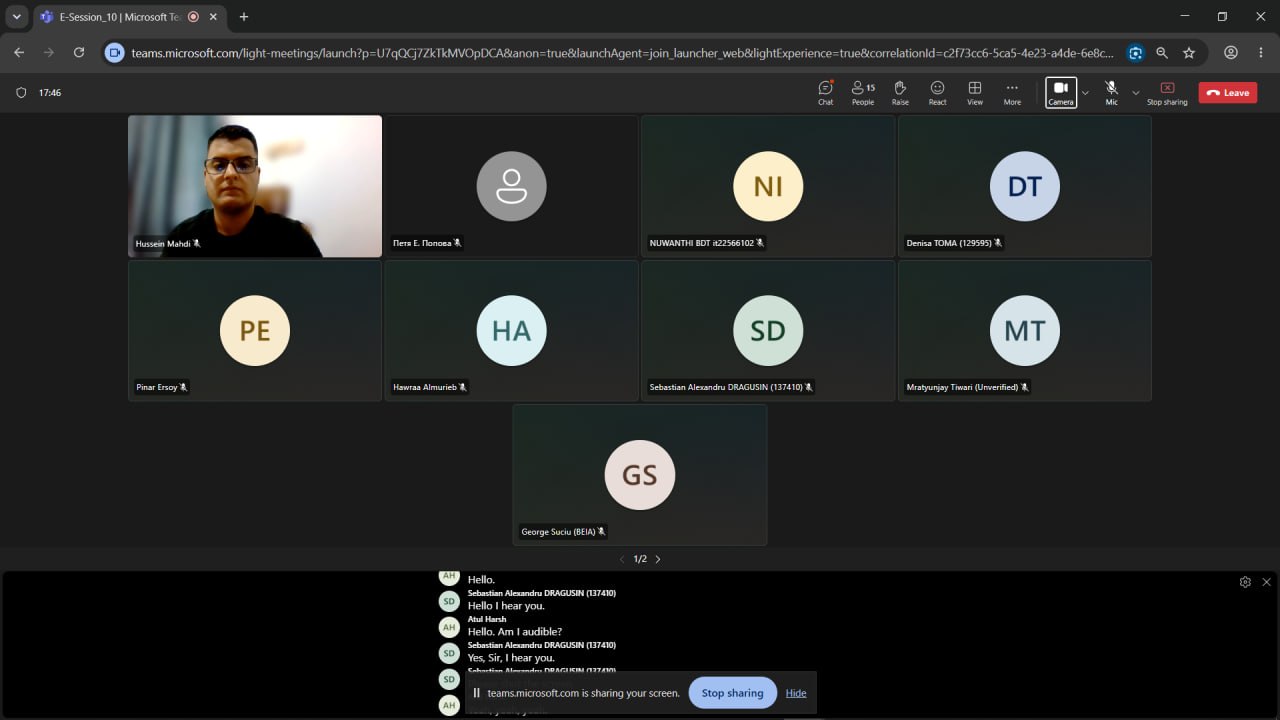1280x720 pixels.
Task: Leave the meeting
Action: [1228, 93]
